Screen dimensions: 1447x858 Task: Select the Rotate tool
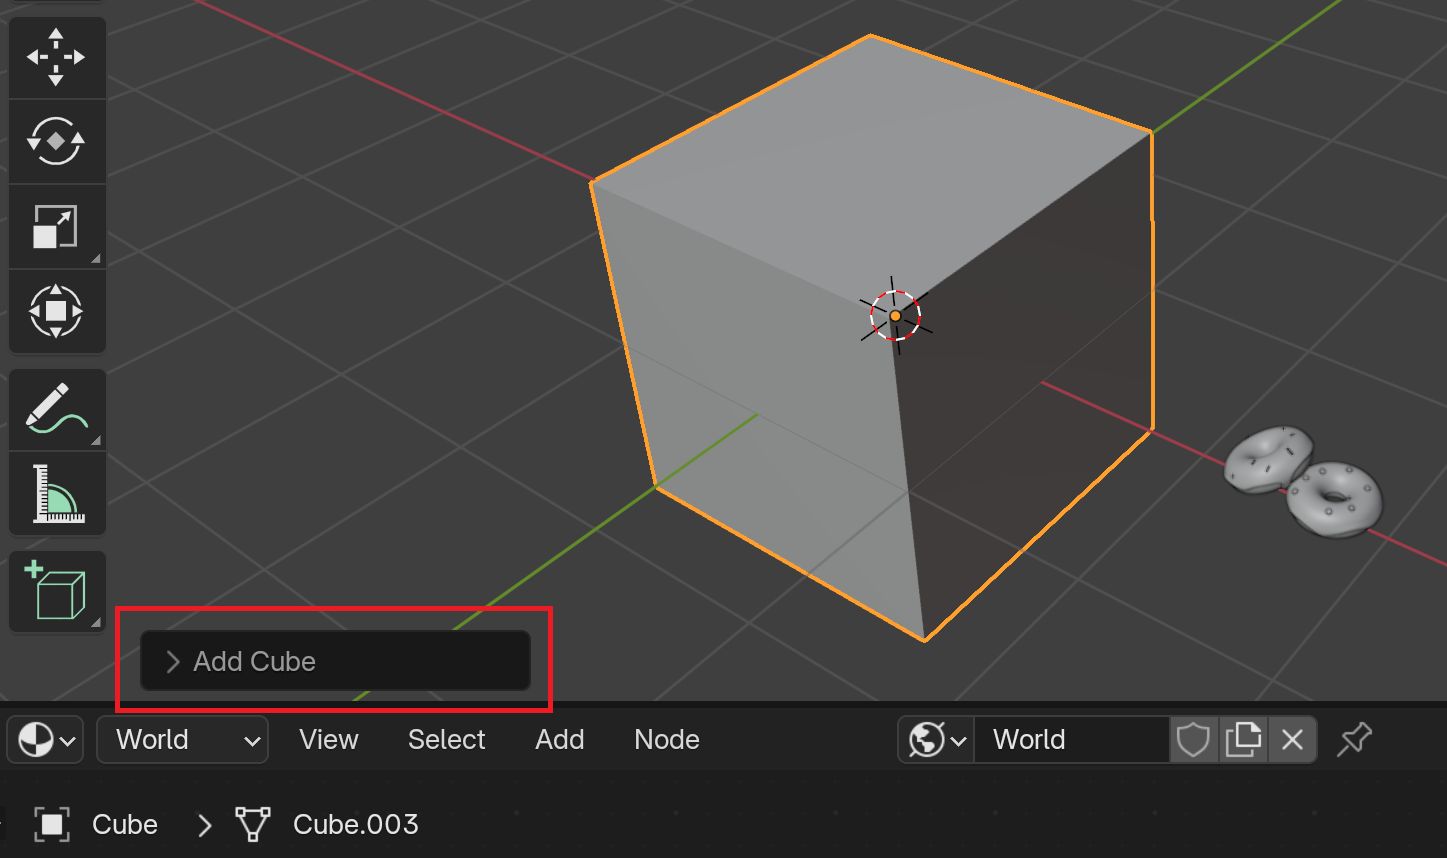point(57,141)
